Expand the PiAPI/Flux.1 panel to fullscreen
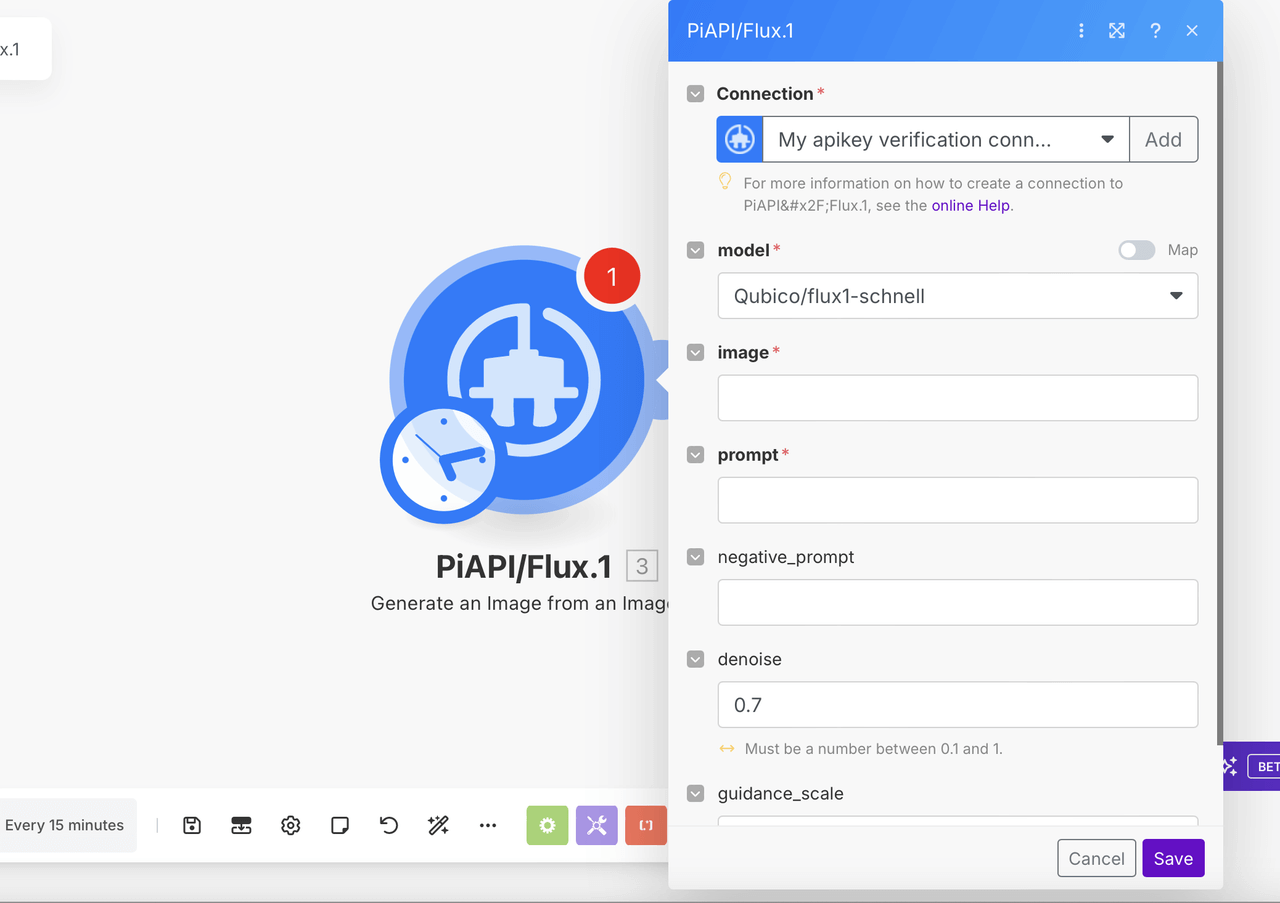Image resolution: width=1280 pixels, height=903 pixels. [x=1117, y=30]
